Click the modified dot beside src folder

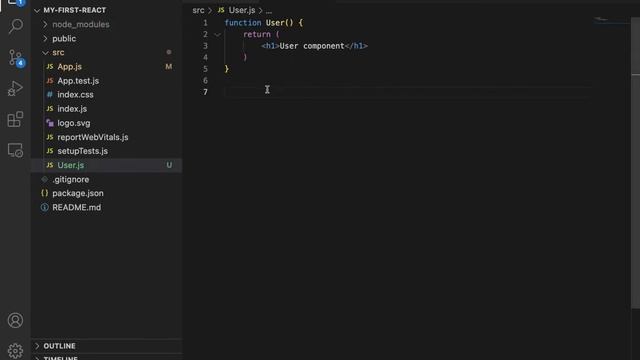pyautogui.click(x=169, y=52)
